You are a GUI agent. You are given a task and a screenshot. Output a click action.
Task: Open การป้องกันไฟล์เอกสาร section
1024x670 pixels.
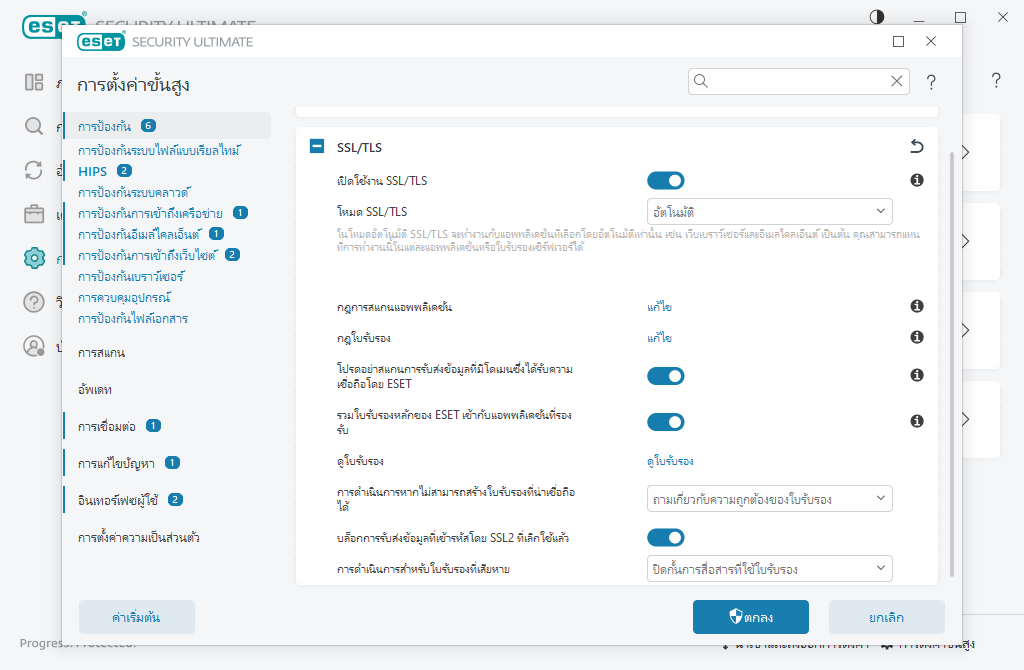click(133, 318)
